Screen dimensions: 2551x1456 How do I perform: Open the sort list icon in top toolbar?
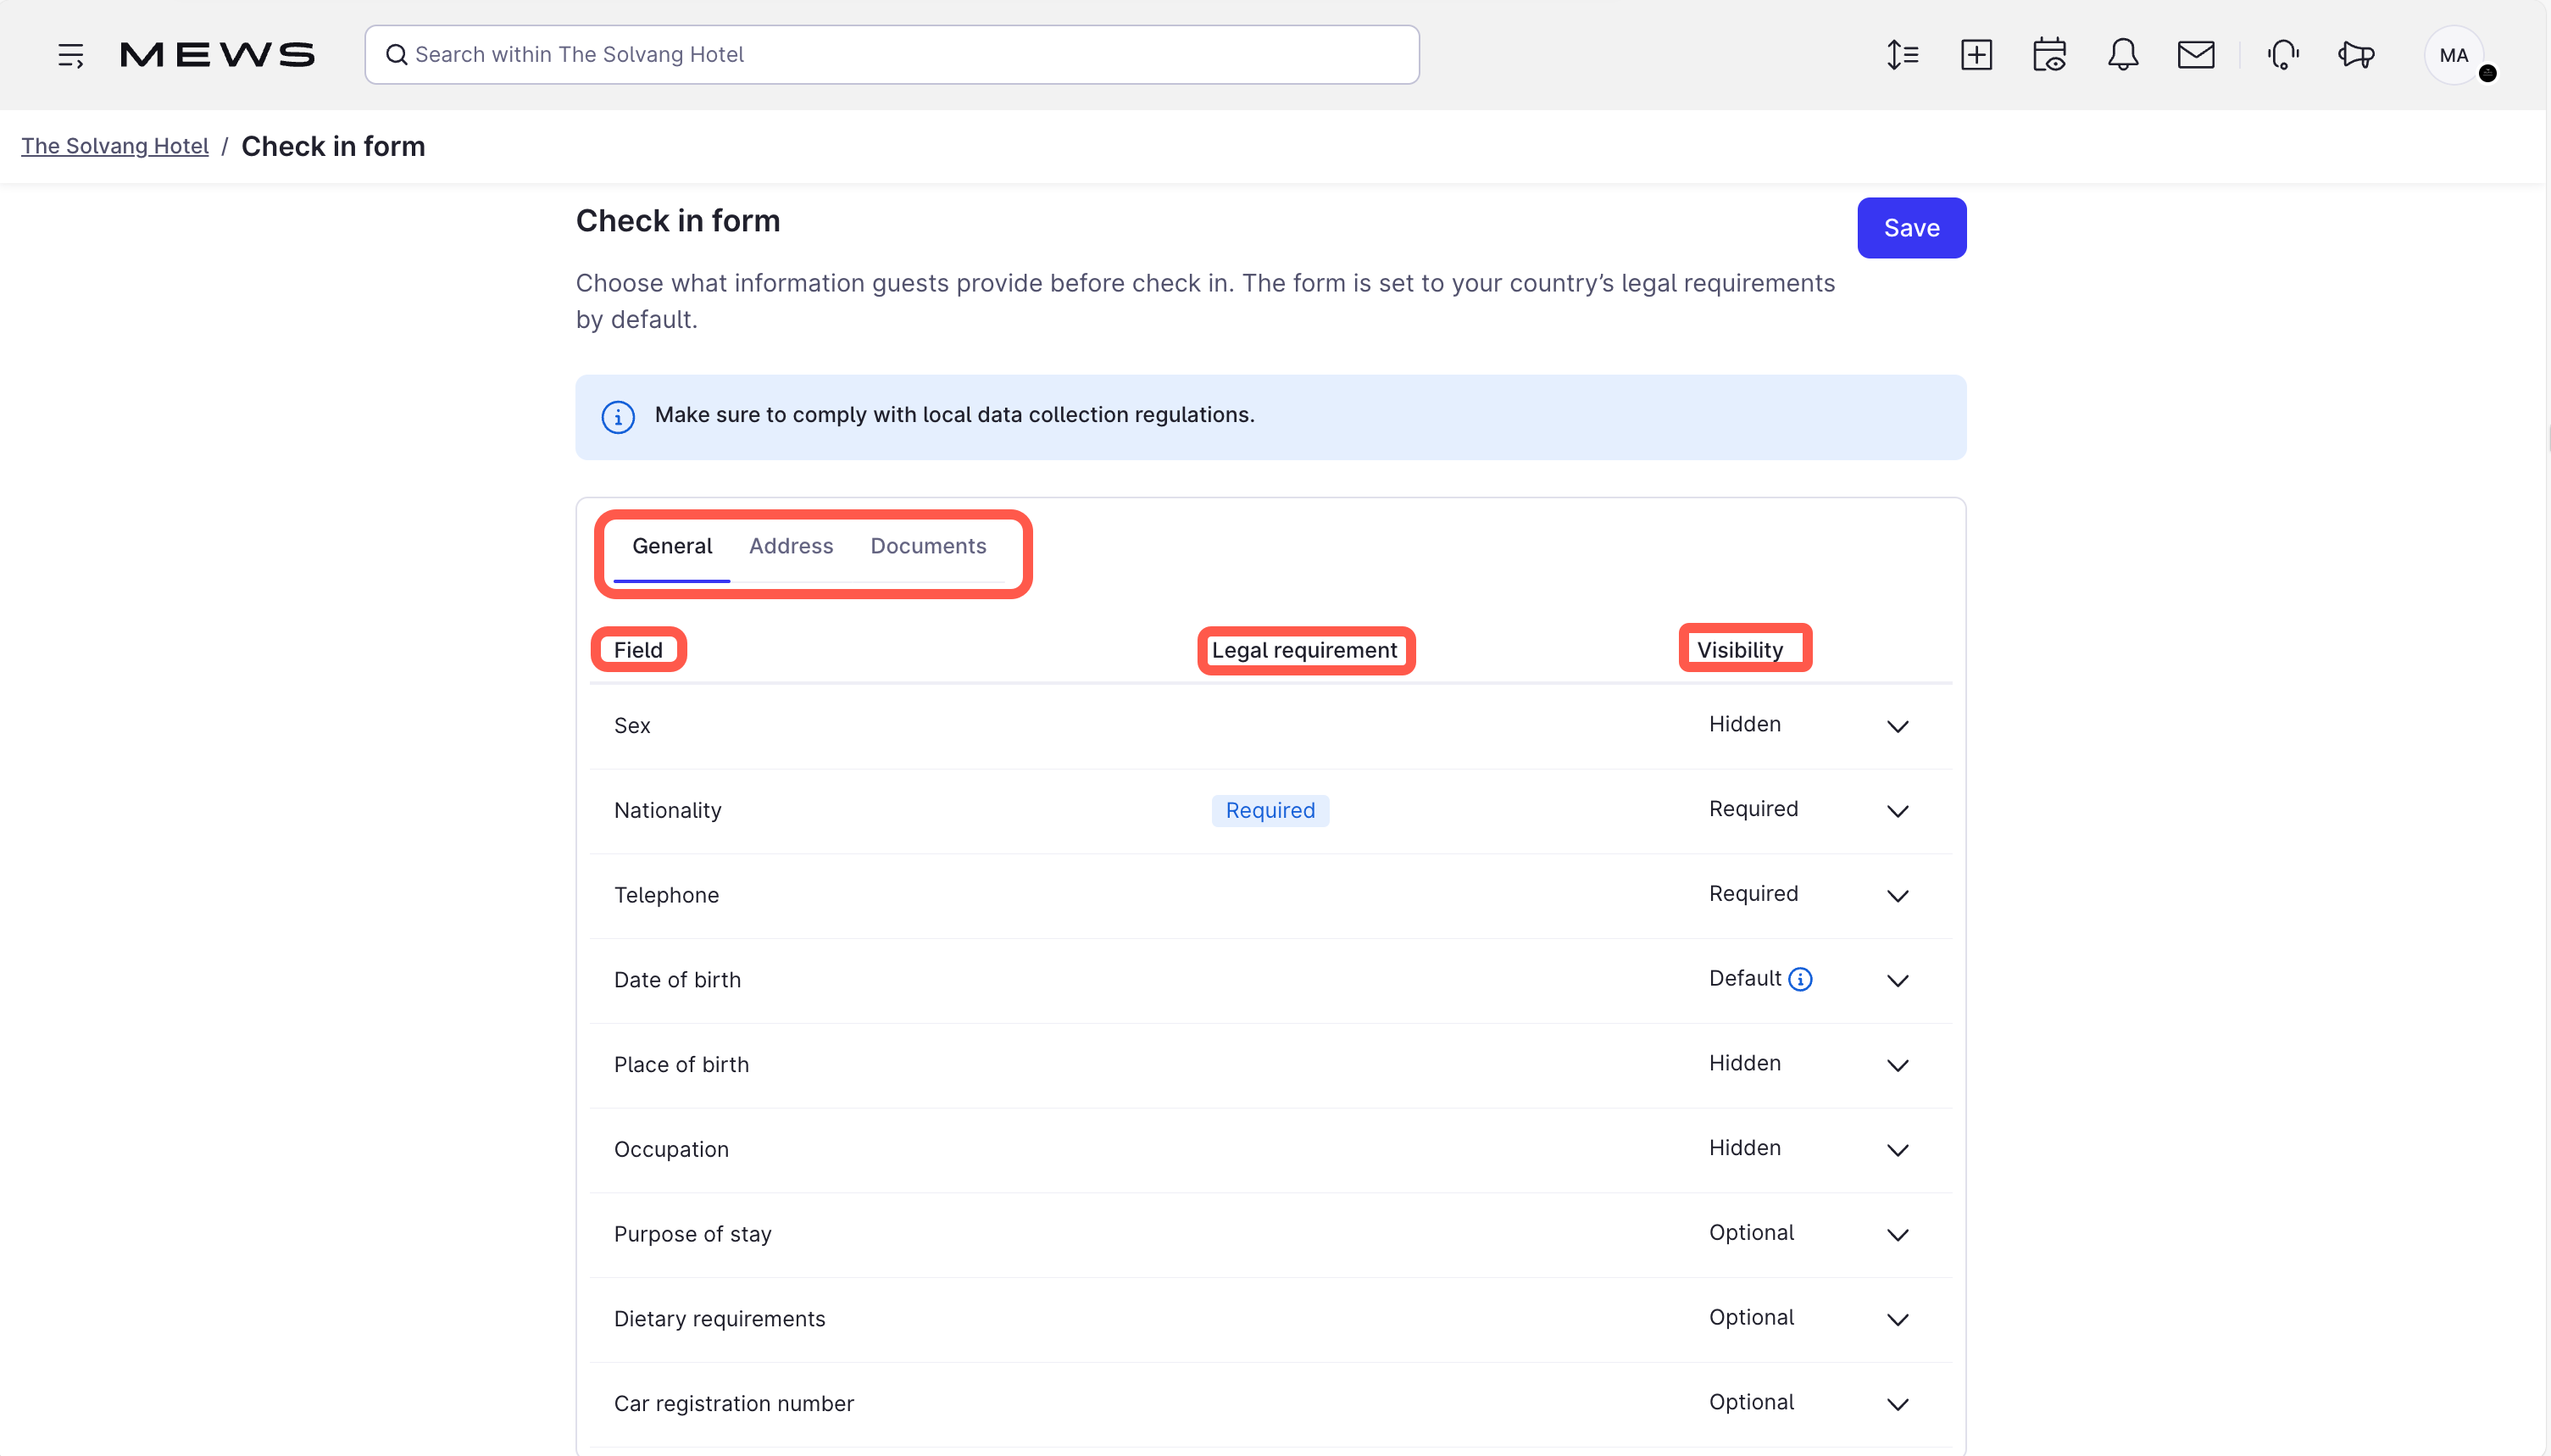tap(1902, 55)
